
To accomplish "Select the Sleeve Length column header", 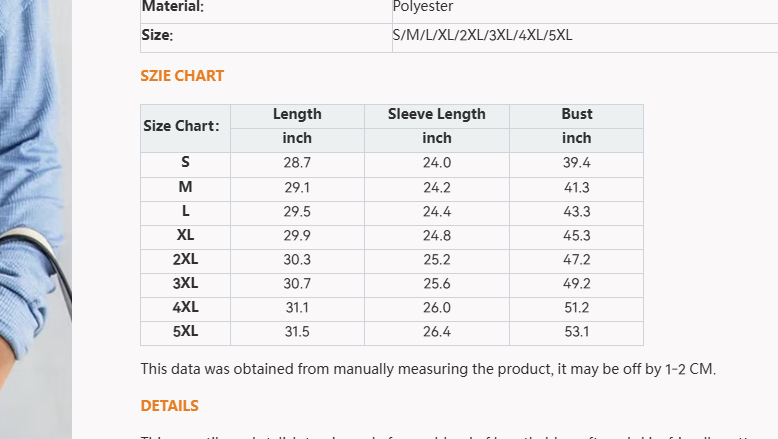I will pos(436,114).
